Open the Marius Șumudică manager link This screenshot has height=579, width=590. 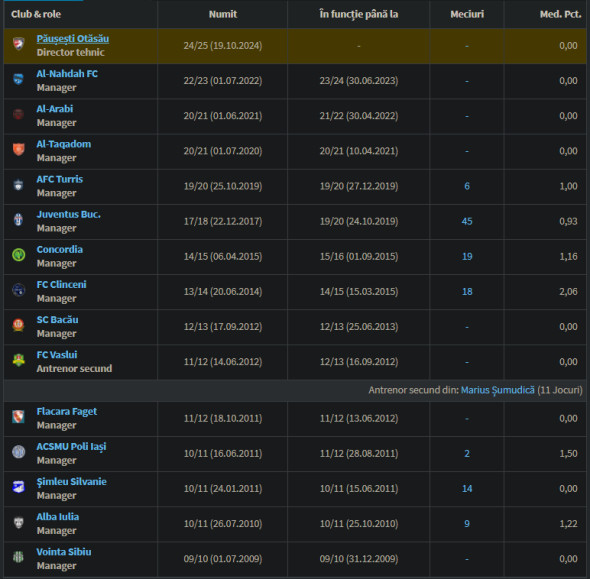click(497, 390)
